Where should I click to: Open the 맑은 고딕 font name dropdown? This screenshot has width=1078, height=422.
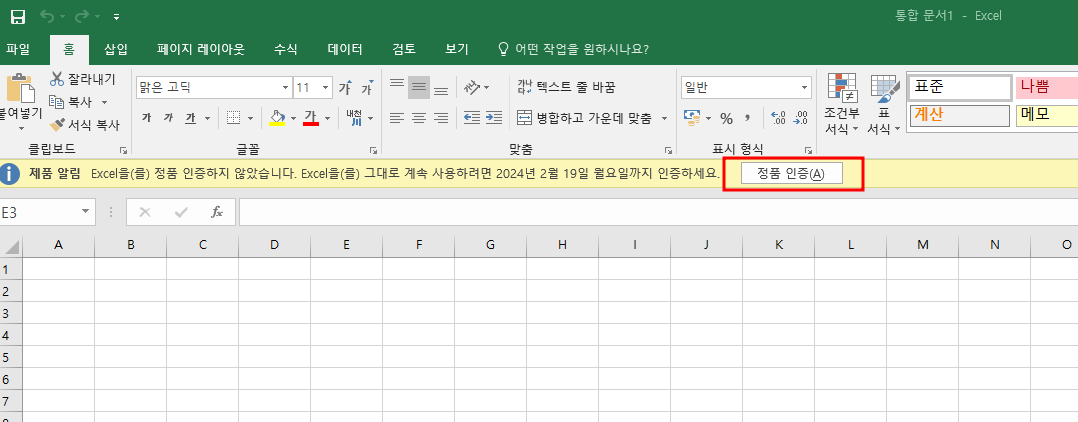coord(286,88)
